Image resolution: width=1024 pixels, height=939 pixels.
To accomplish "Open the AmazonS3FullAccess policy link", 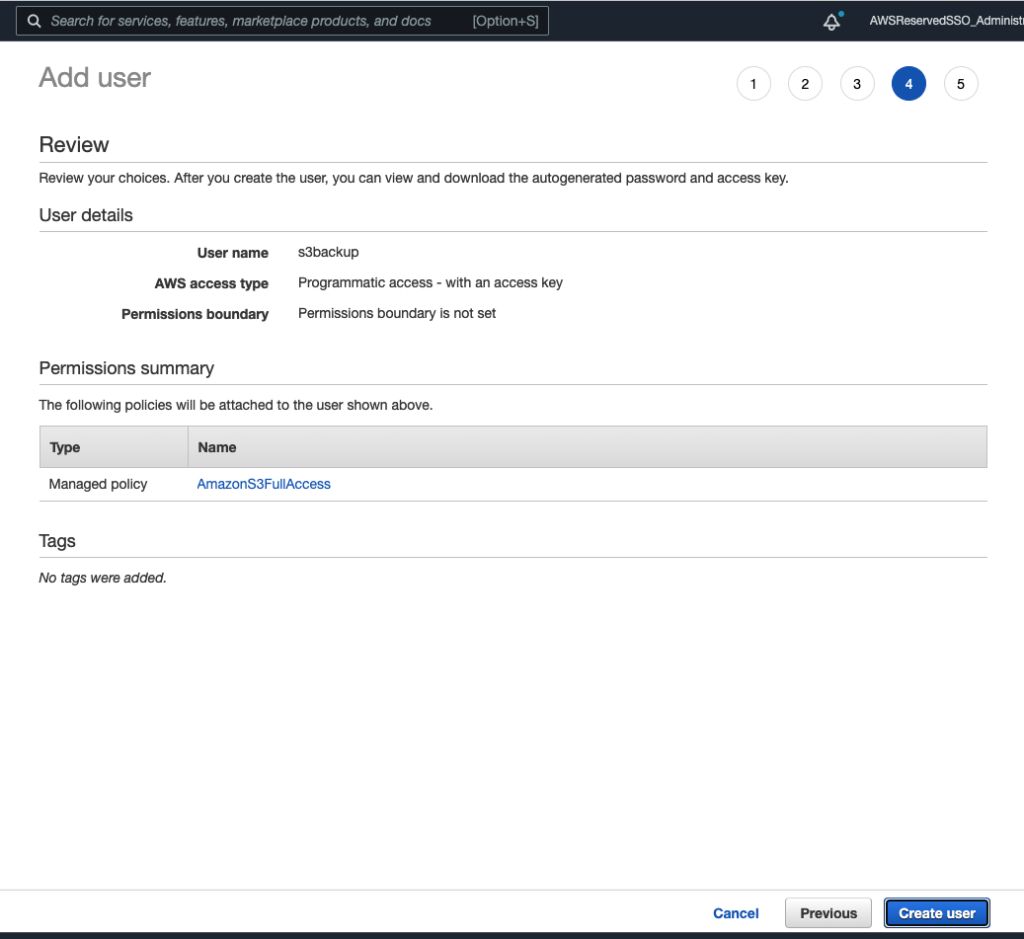I will click(264, 484).
